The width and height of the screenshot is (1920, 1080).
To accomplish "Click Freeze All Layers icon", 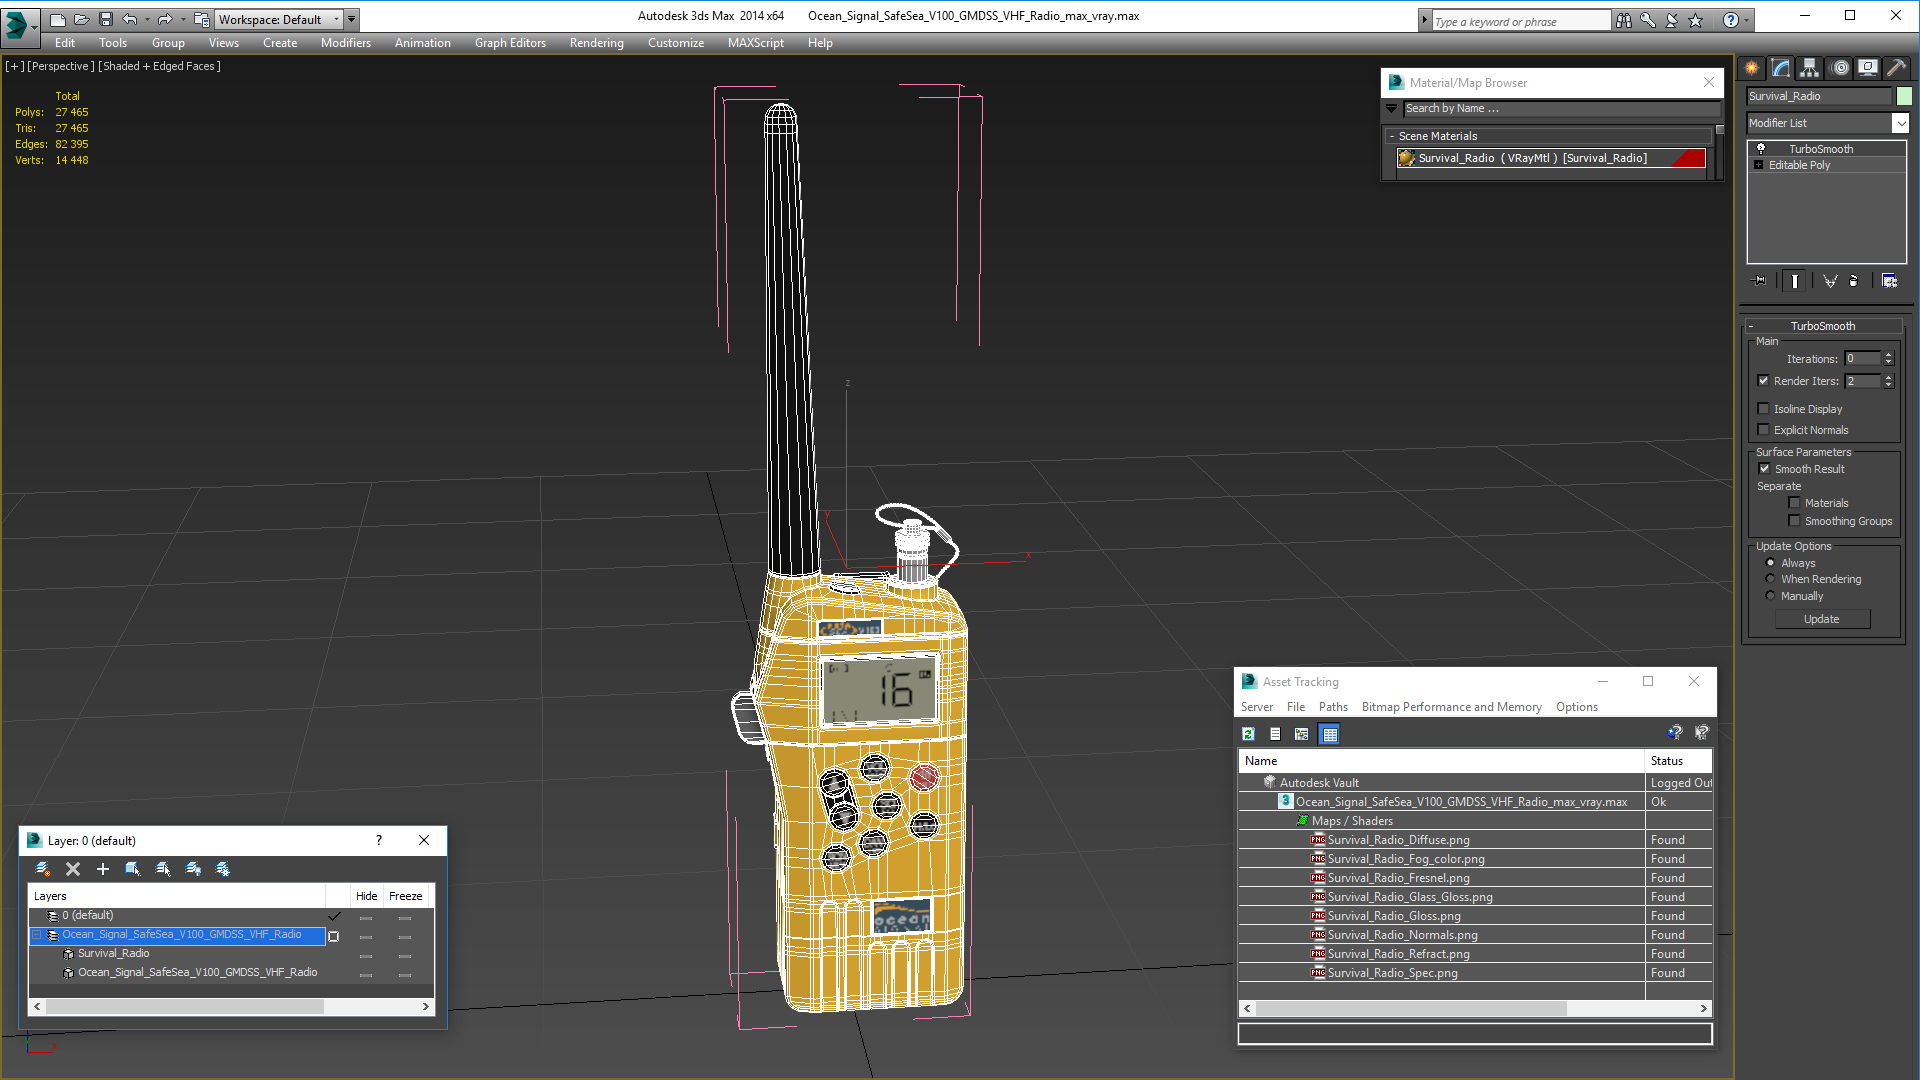I will 223,869.
